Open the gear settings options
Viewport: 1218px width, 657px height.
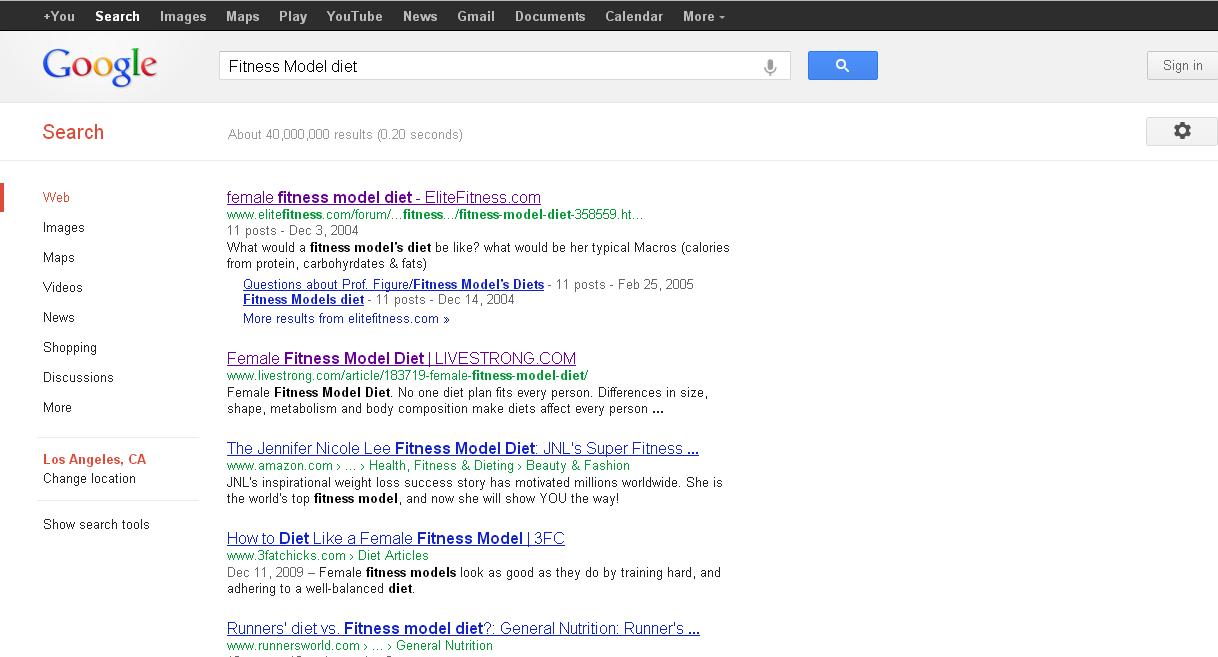coord(1181,131)
